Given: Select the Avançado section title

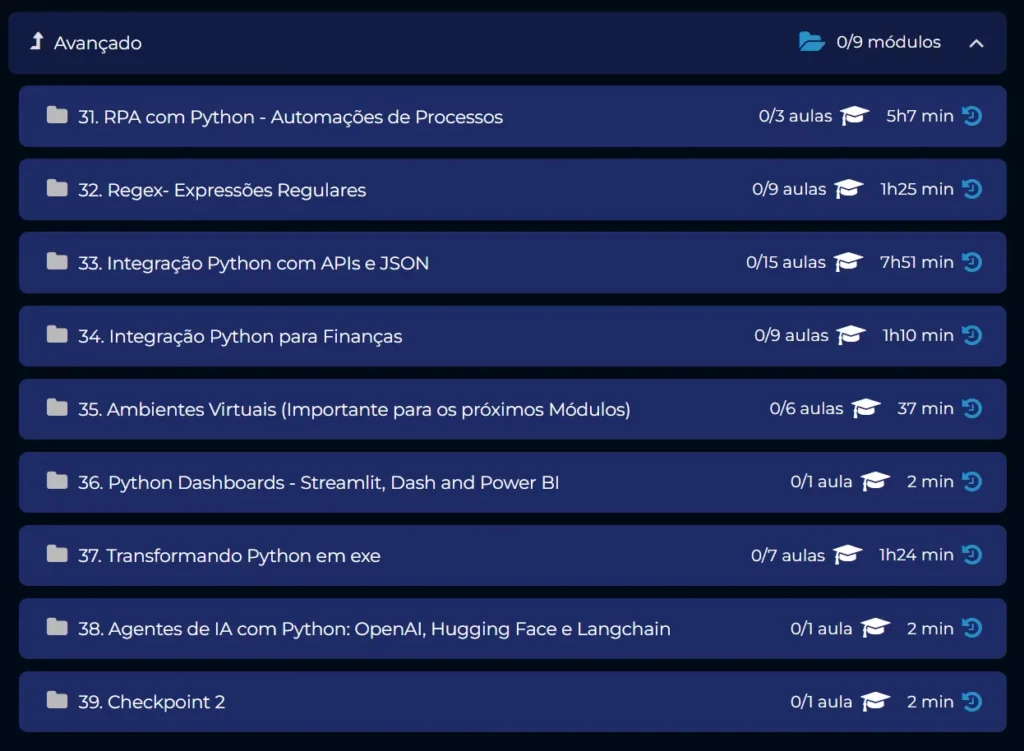Looking at the screenshot, I should [98, 43].
